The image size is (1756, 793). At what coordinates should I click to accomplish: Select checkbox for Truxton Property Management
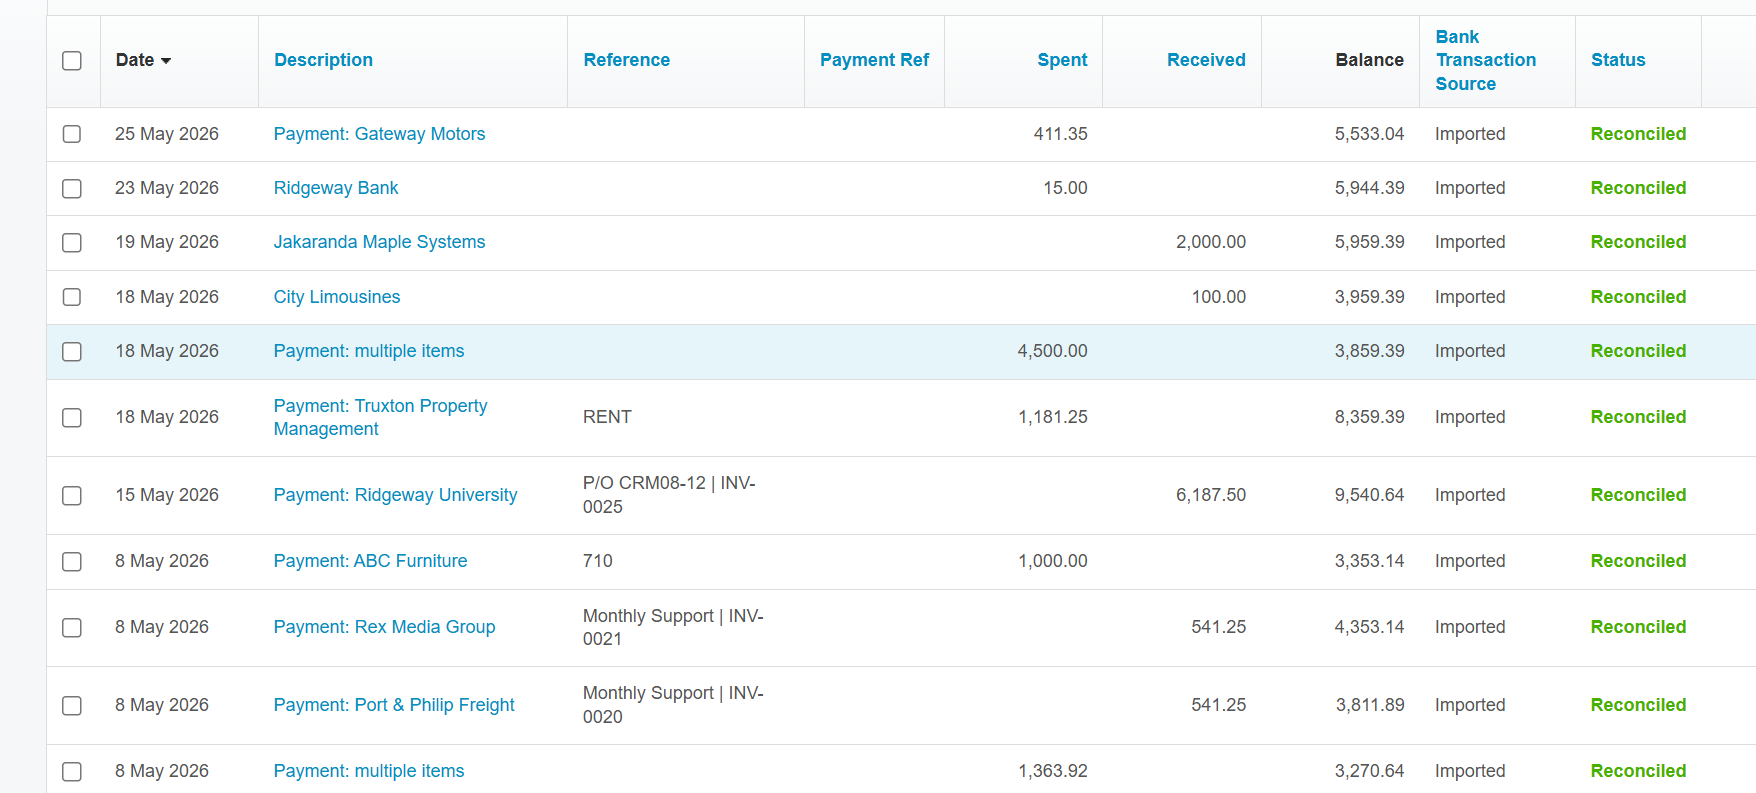click(x=72, y=418)
